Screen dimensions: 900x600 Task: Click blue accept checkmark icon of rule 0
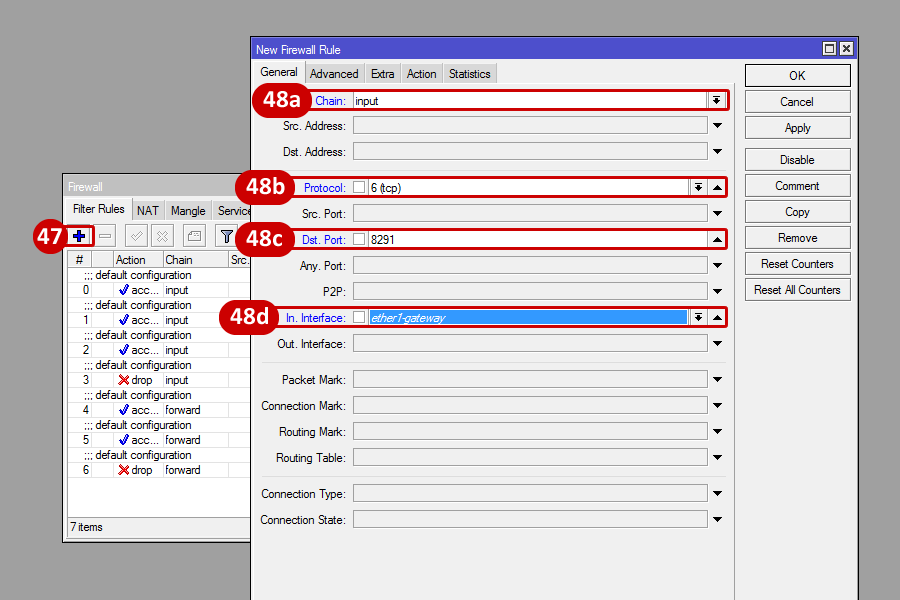123,290
